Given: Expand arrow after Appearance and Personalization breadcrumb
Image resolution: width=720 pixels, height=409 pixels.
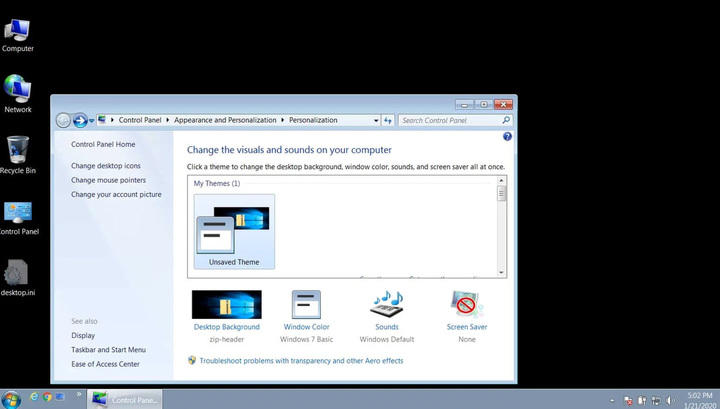Looking at the screenshot, I should pyautogui.click(x=282, y=120).
